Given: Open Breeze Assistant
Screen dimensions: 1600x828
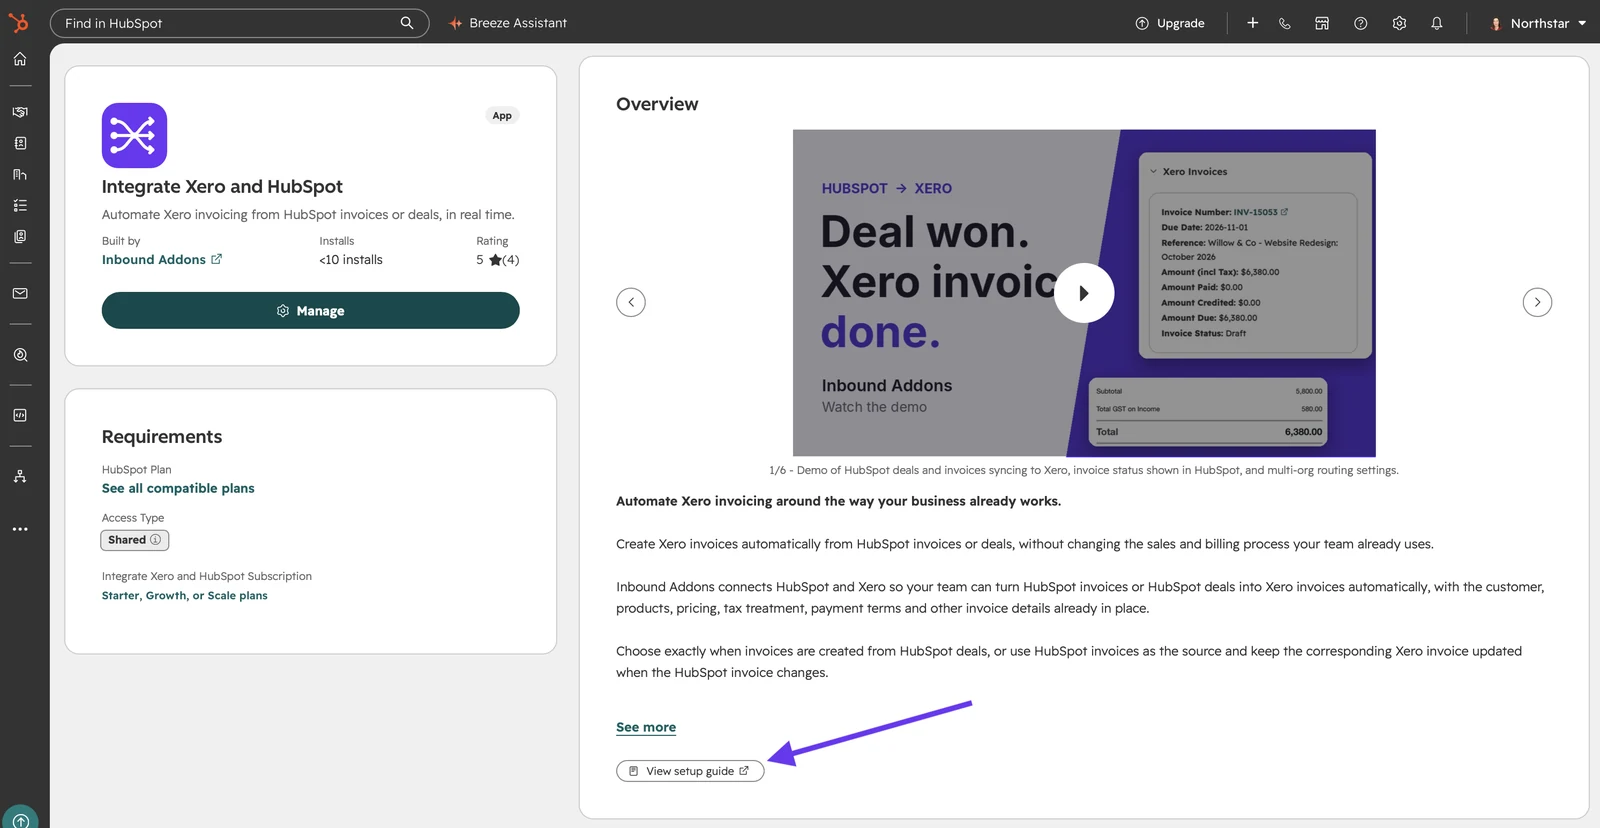Looking at the screenshot, I should click(508, 23).
